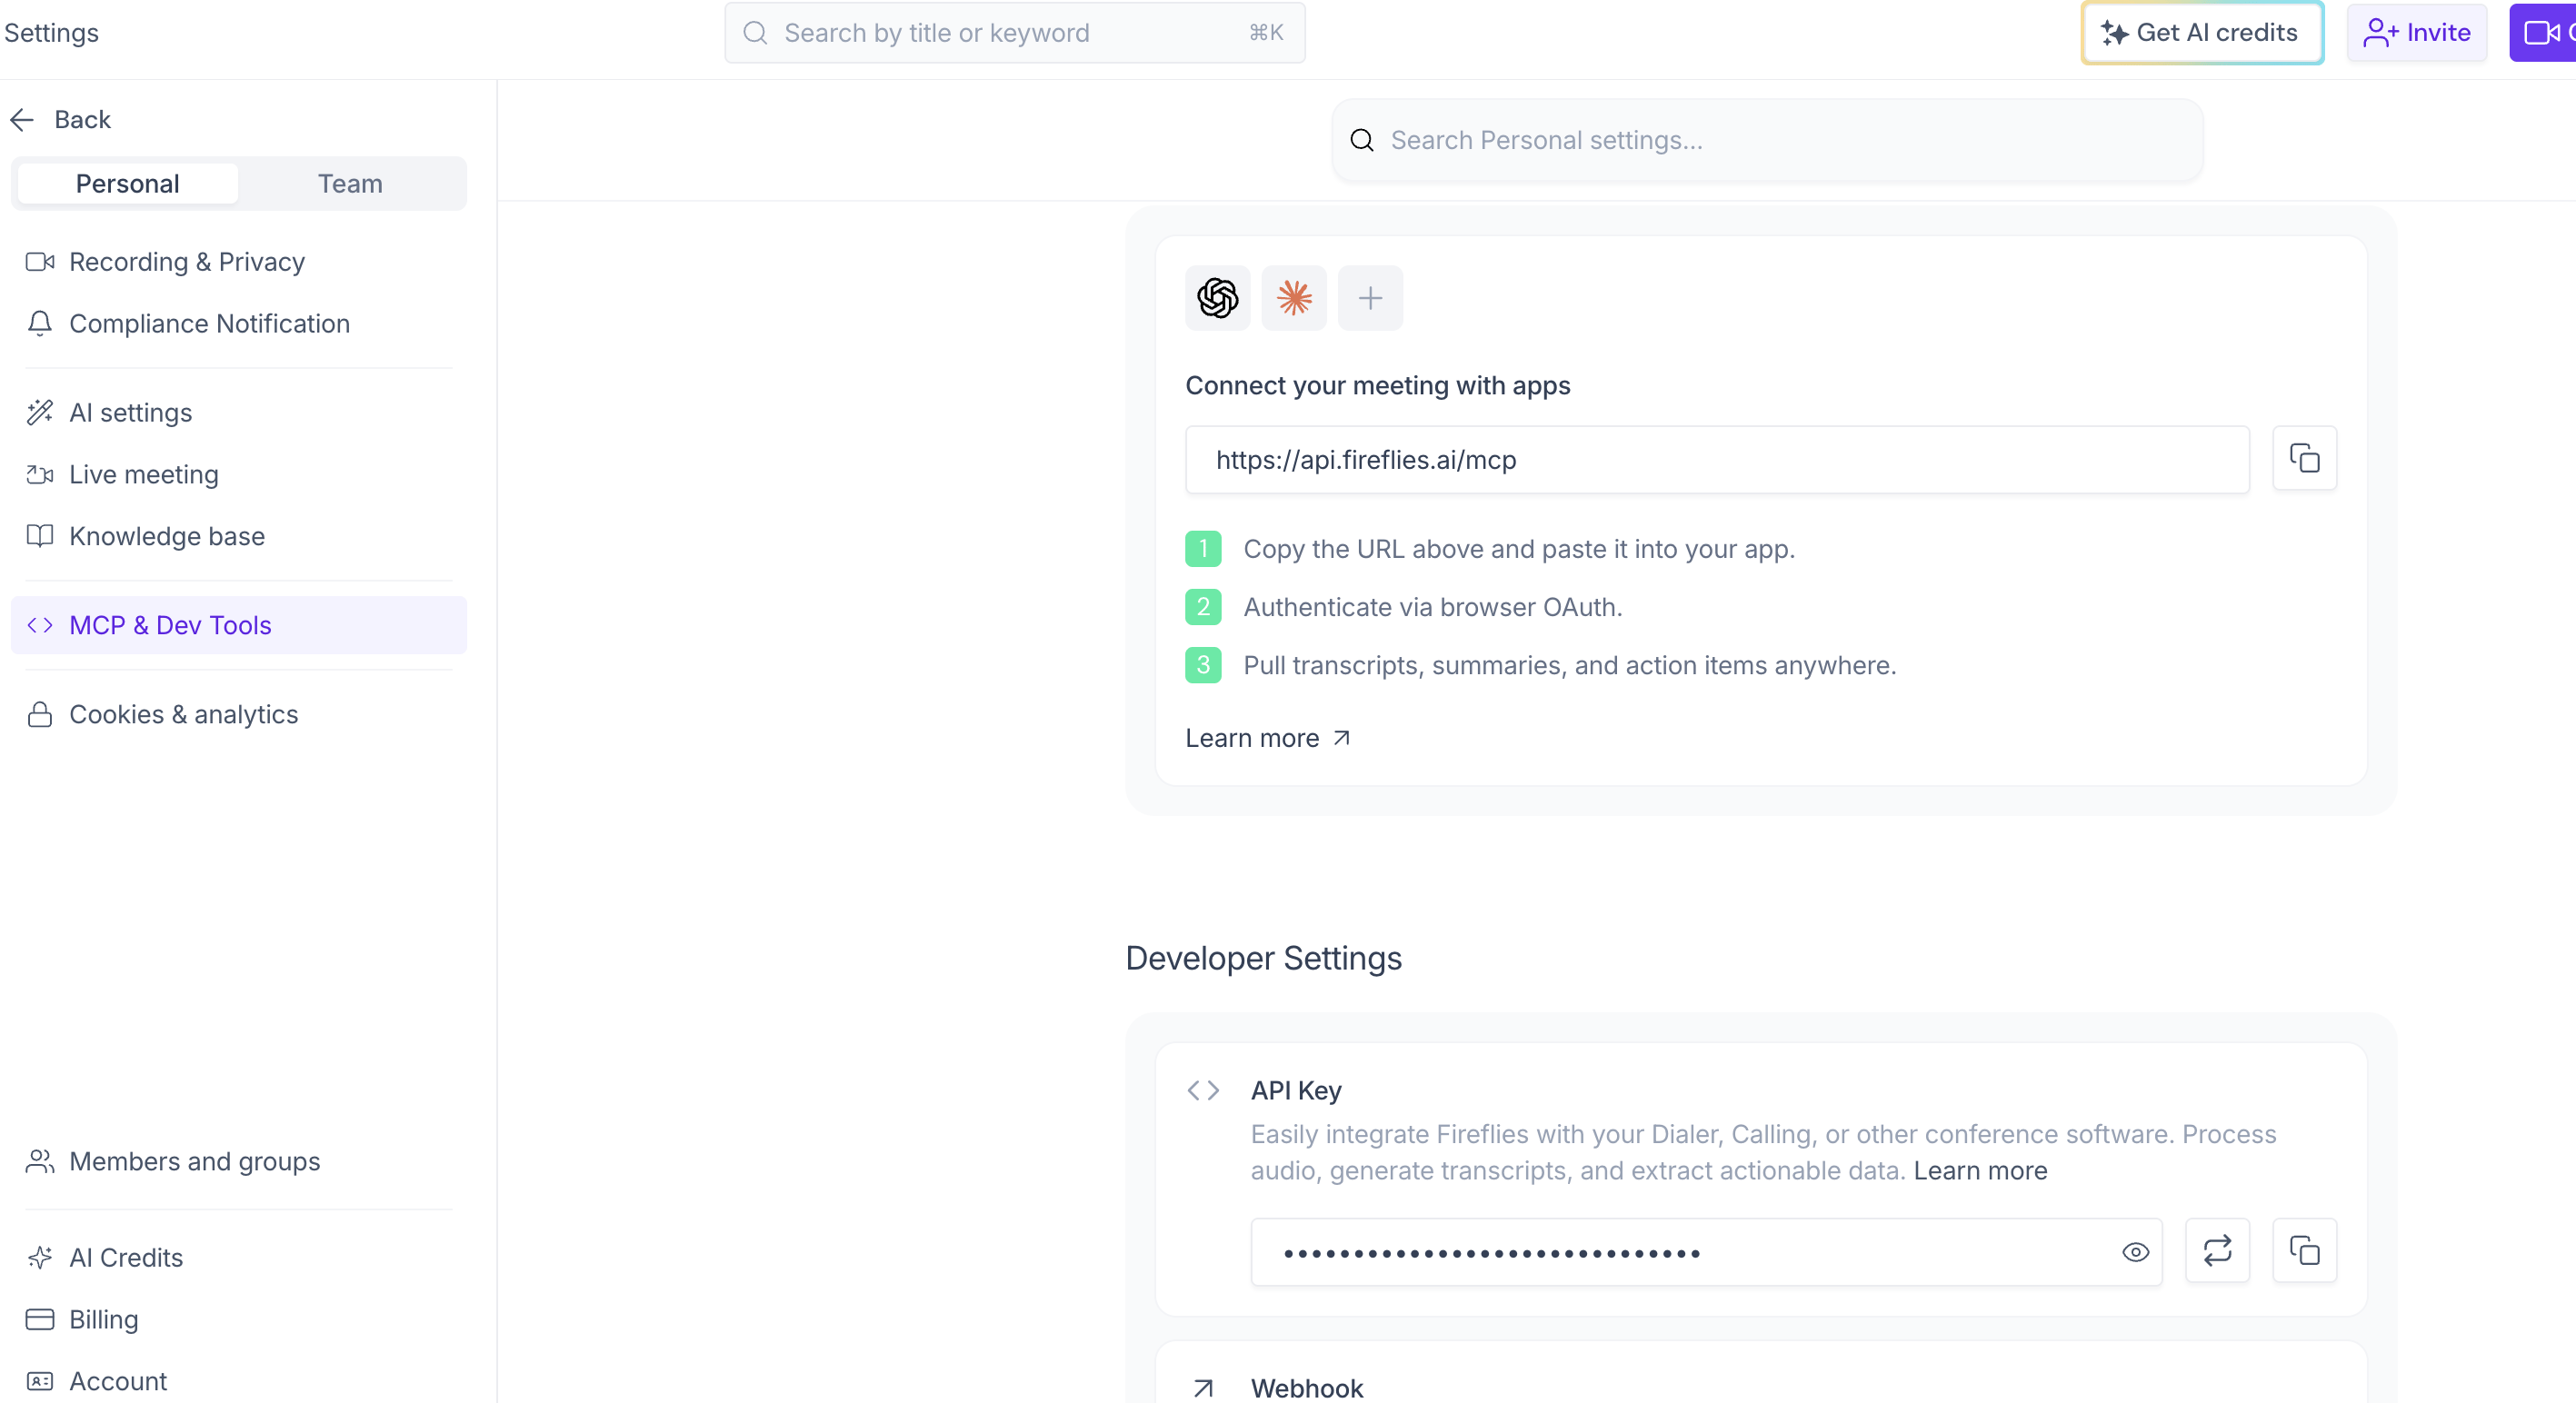This screenshot has height=1403, width=2576.
Task: Open Members and groups
Action: click(238, 1162)
